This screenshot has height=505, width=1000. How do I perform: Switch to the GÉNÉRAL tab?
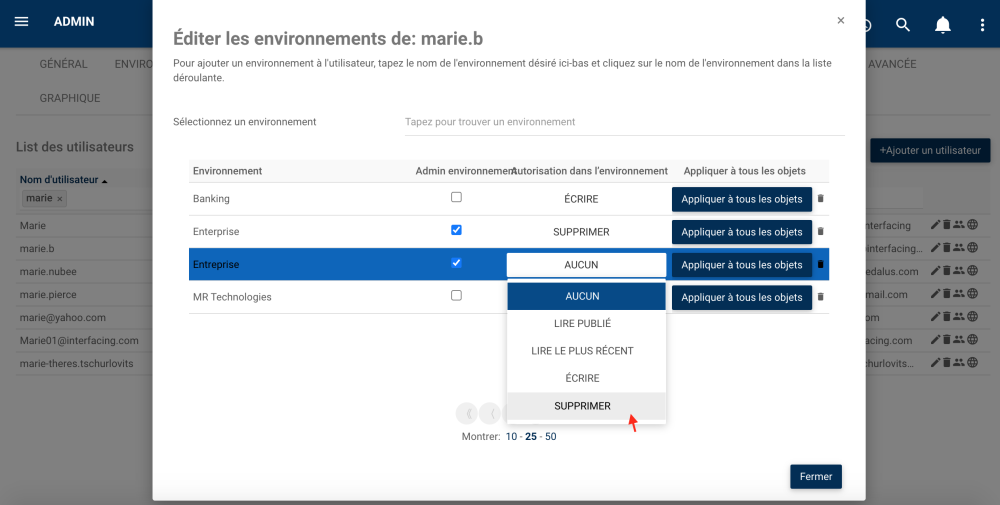63,64
